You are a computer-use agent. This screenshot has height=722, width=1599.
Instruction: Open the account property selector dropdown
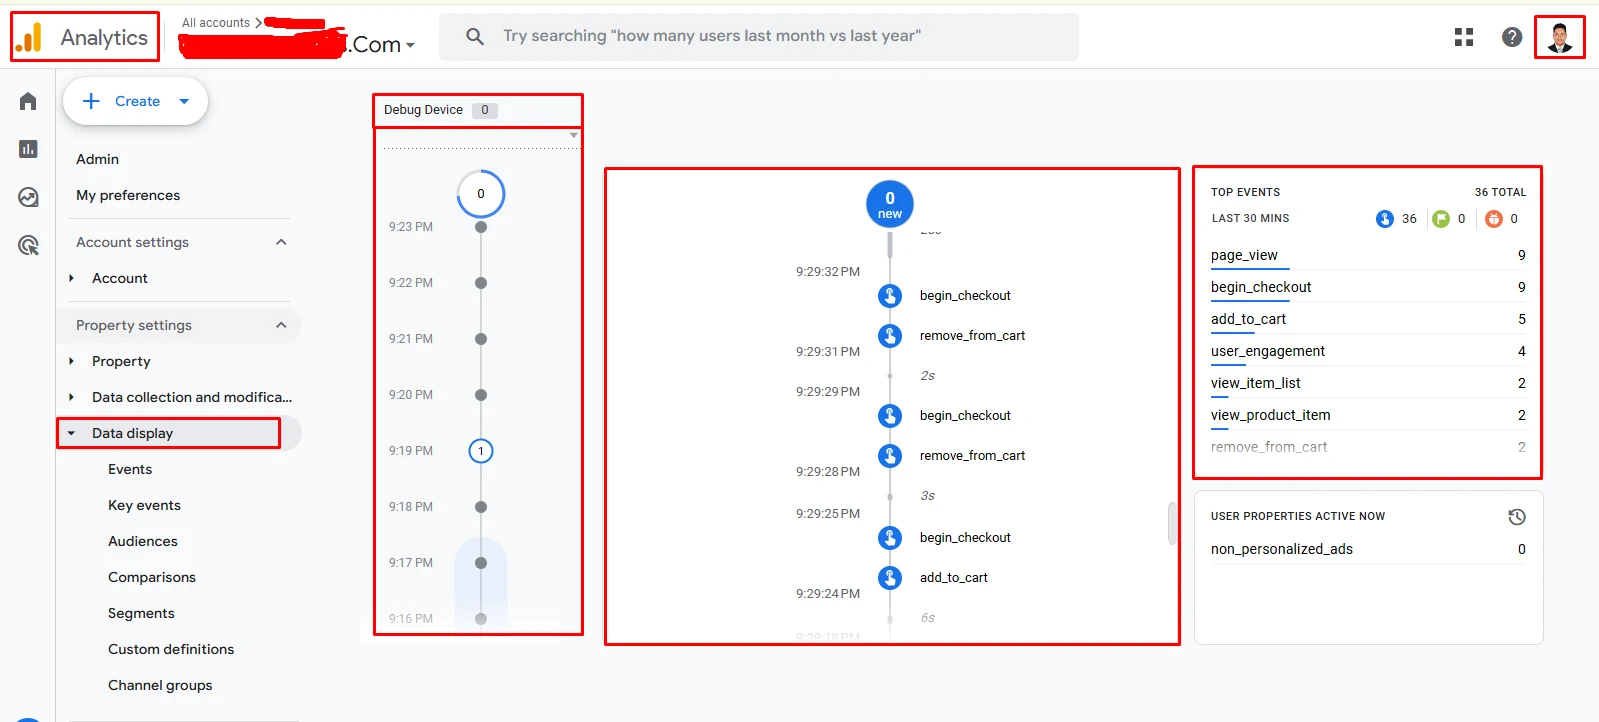[410, 45]
